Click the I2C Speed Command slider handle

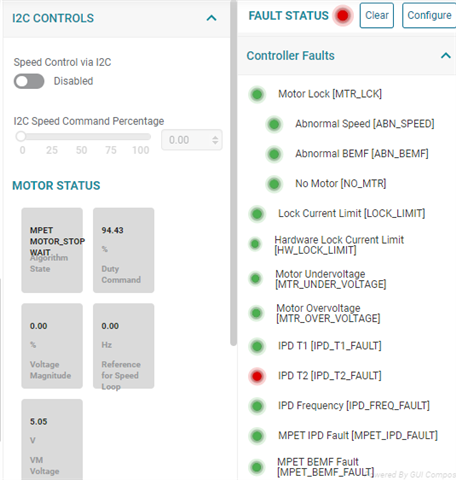pyautogui.click(x=21, y=136)
